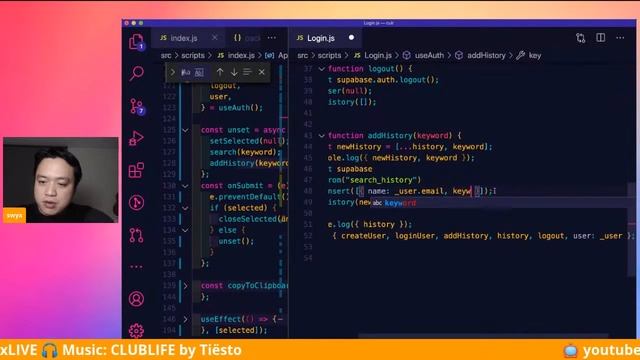Viewport: 640px width, 360px height.
Task: Click line 48 insert statement code
Action: tap(411, 191)
